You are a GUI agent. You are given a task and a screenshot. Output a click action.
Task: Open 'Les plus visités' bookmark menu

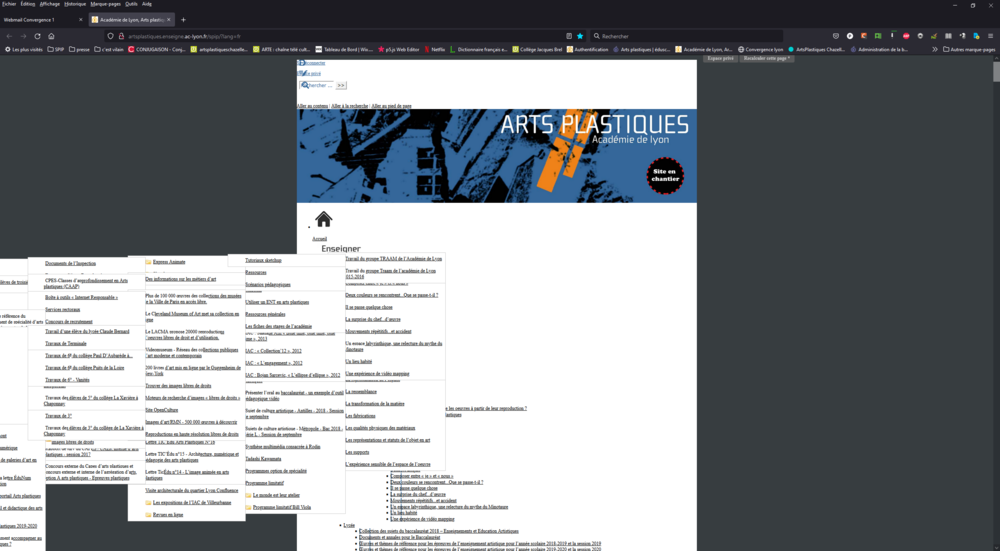coord(24,49)
